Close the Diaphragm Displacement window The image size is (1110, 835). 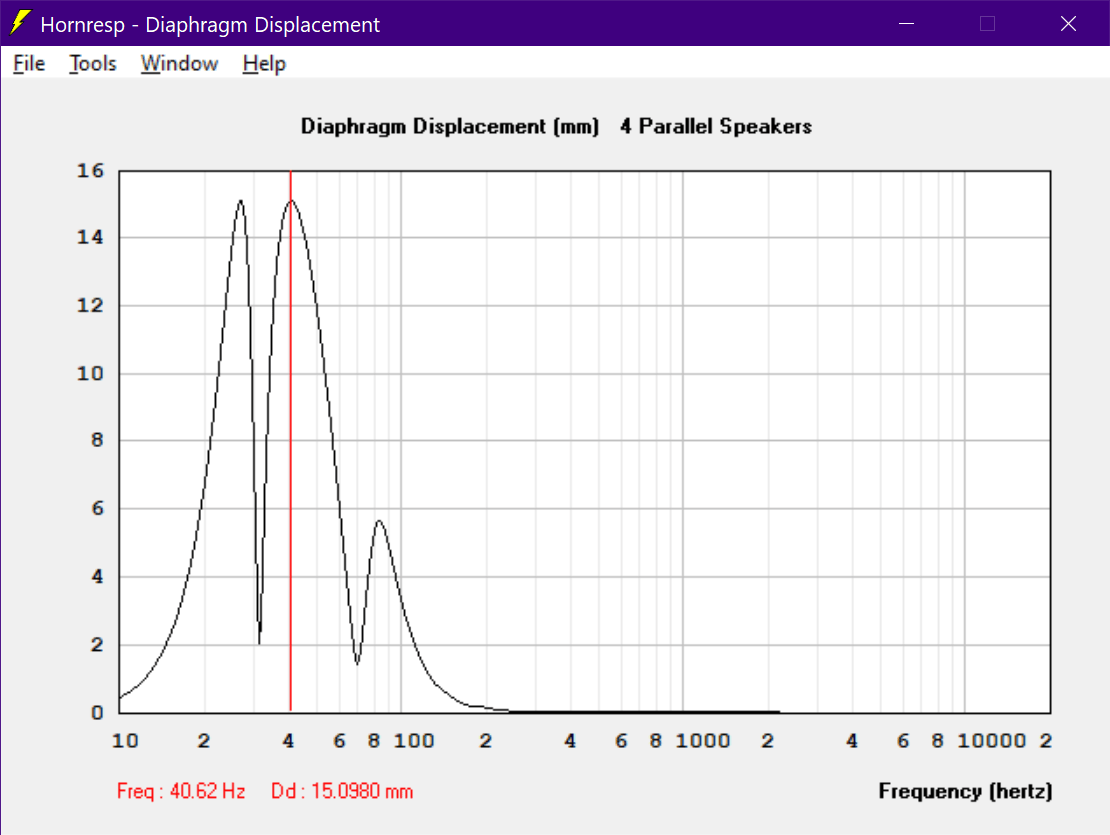[x=1068, y=24]
